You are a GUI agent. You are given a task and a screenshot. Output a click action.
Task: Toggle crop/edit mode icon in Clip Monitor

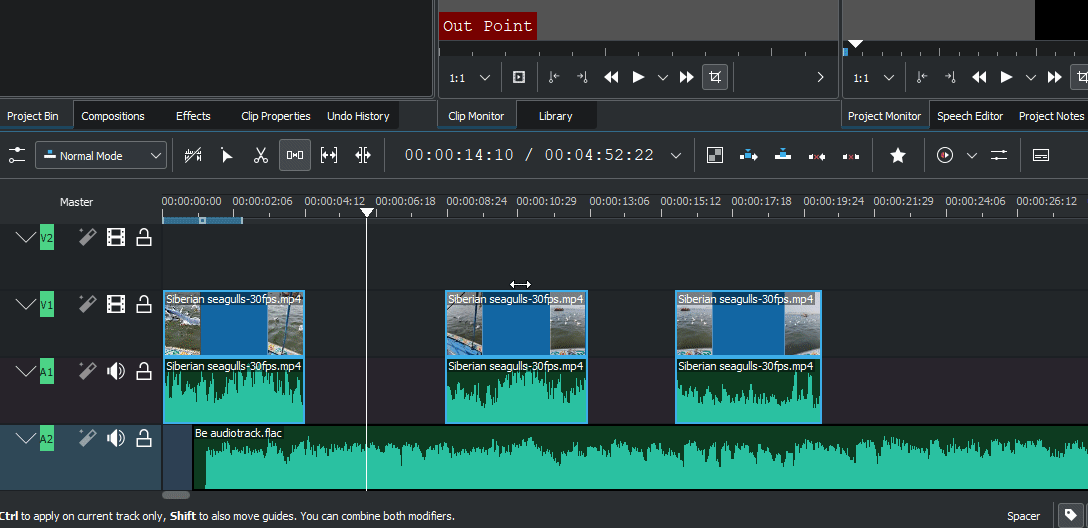click(714, 77)
